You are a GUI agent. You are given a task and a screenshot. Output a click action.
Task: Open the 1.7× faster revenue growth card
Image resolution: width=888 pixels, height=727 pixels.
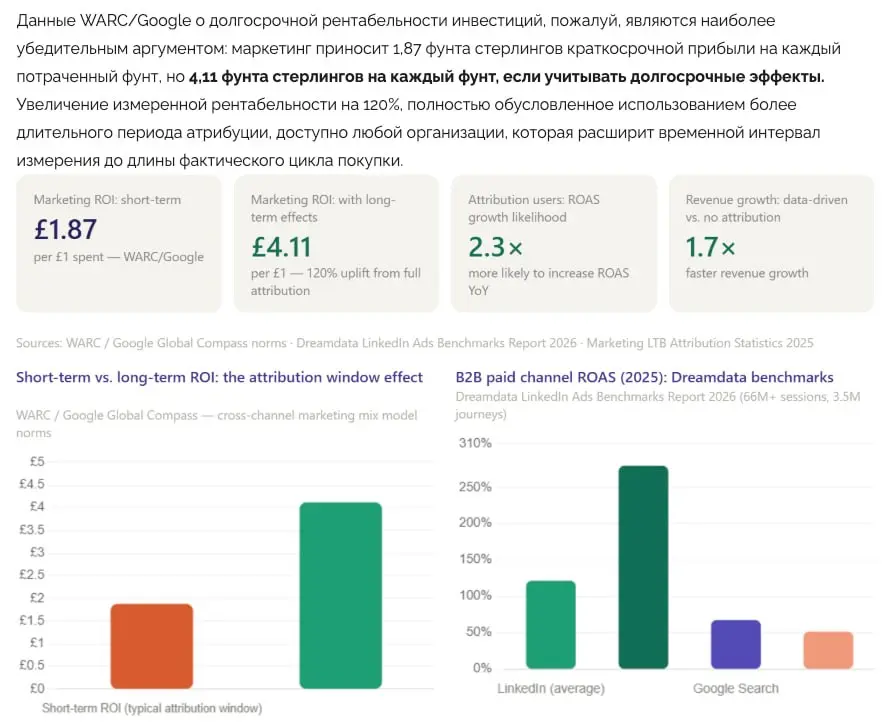coord(771,243)
